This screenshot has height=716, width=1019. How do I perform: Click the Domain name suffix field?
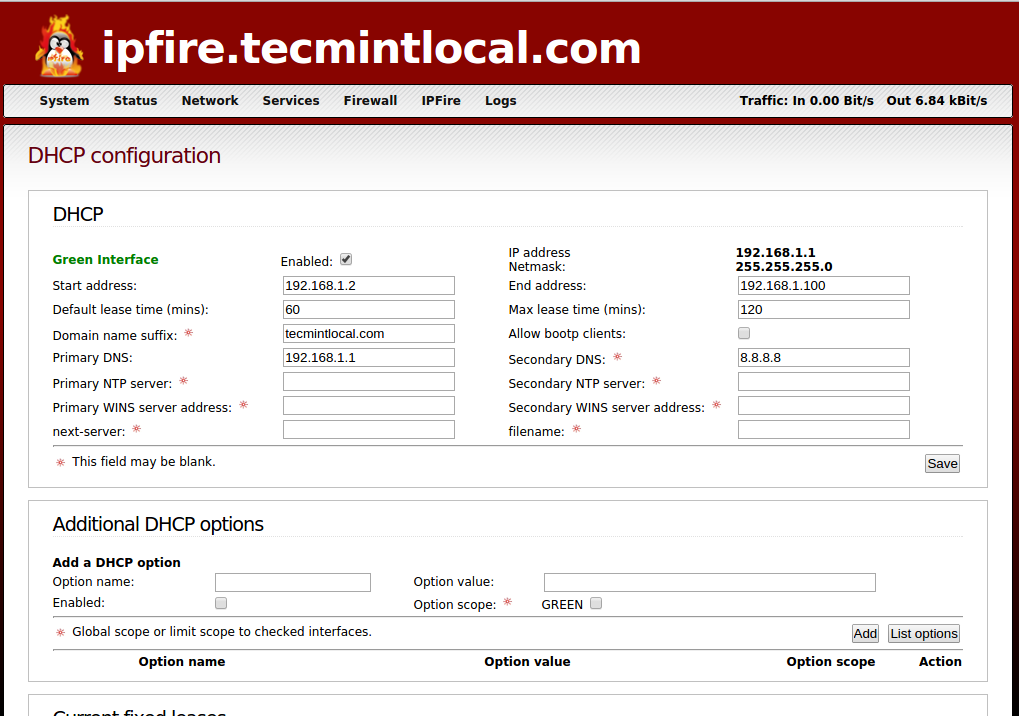[368, 333]
